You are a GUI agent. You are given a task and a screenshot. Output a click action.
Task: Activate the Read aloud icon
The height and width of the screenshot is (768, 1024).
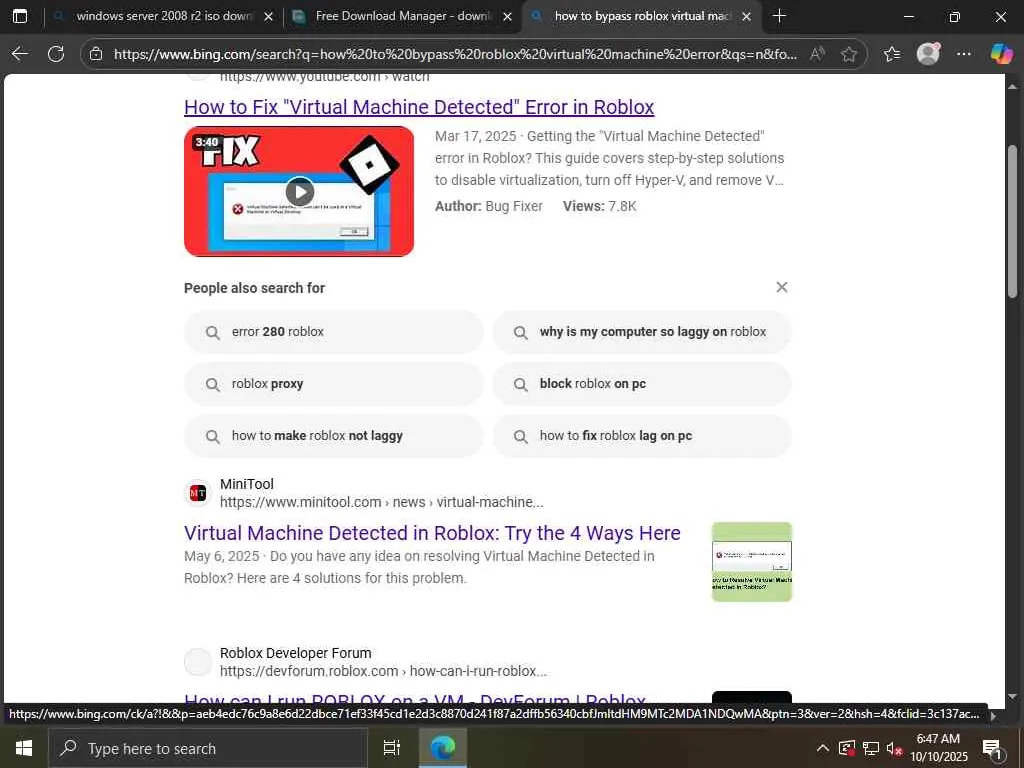tap(816, 54)
